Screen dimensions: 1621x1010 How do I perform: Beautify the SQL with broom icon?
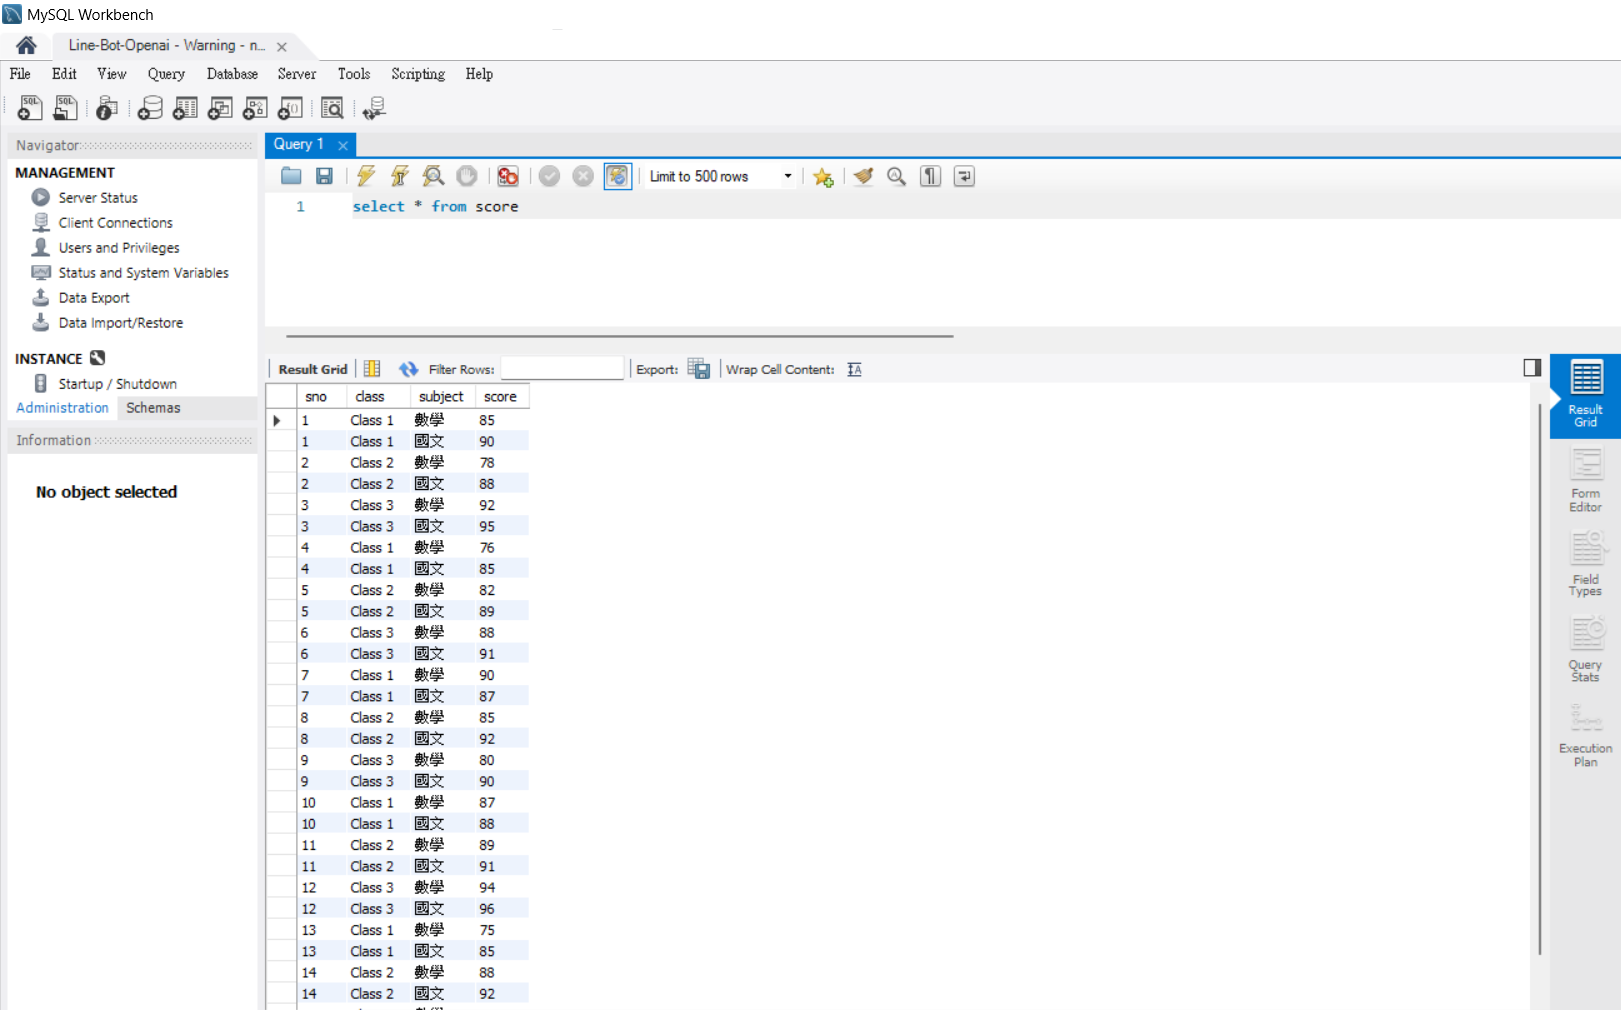863,176
